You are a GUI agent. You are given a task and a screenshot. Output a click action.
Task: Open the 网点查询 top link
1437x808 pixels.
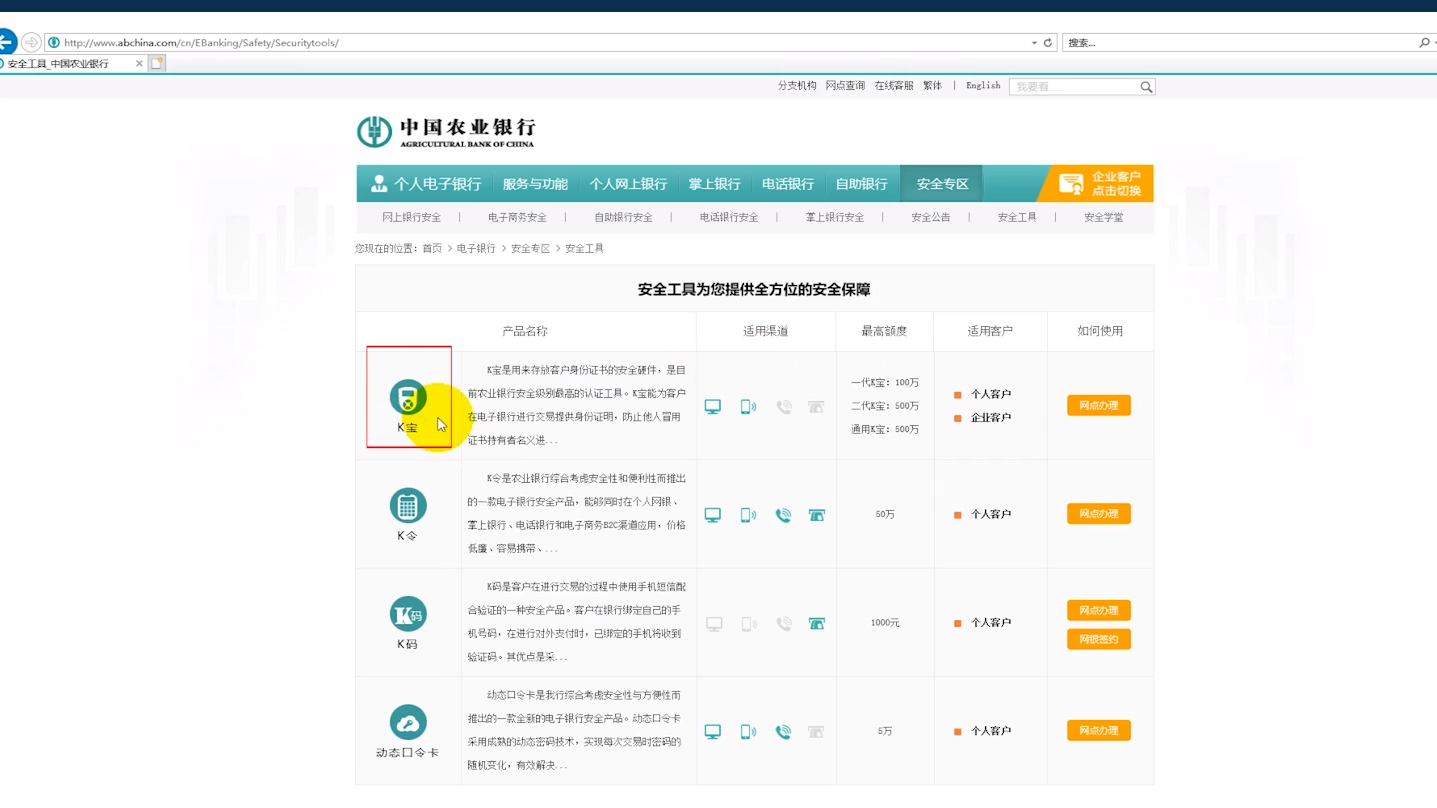(x=845, y=86)
